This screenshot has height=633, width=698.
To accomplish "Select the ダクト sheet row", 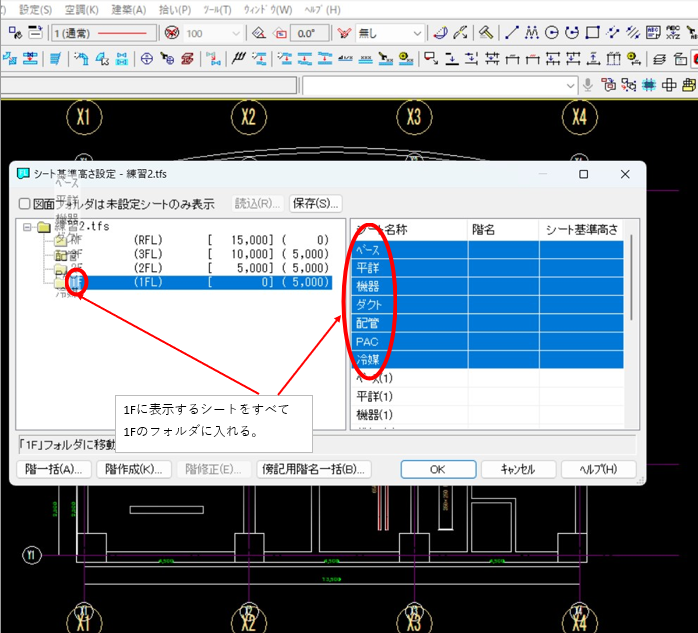I will click(x=487, y=304).
